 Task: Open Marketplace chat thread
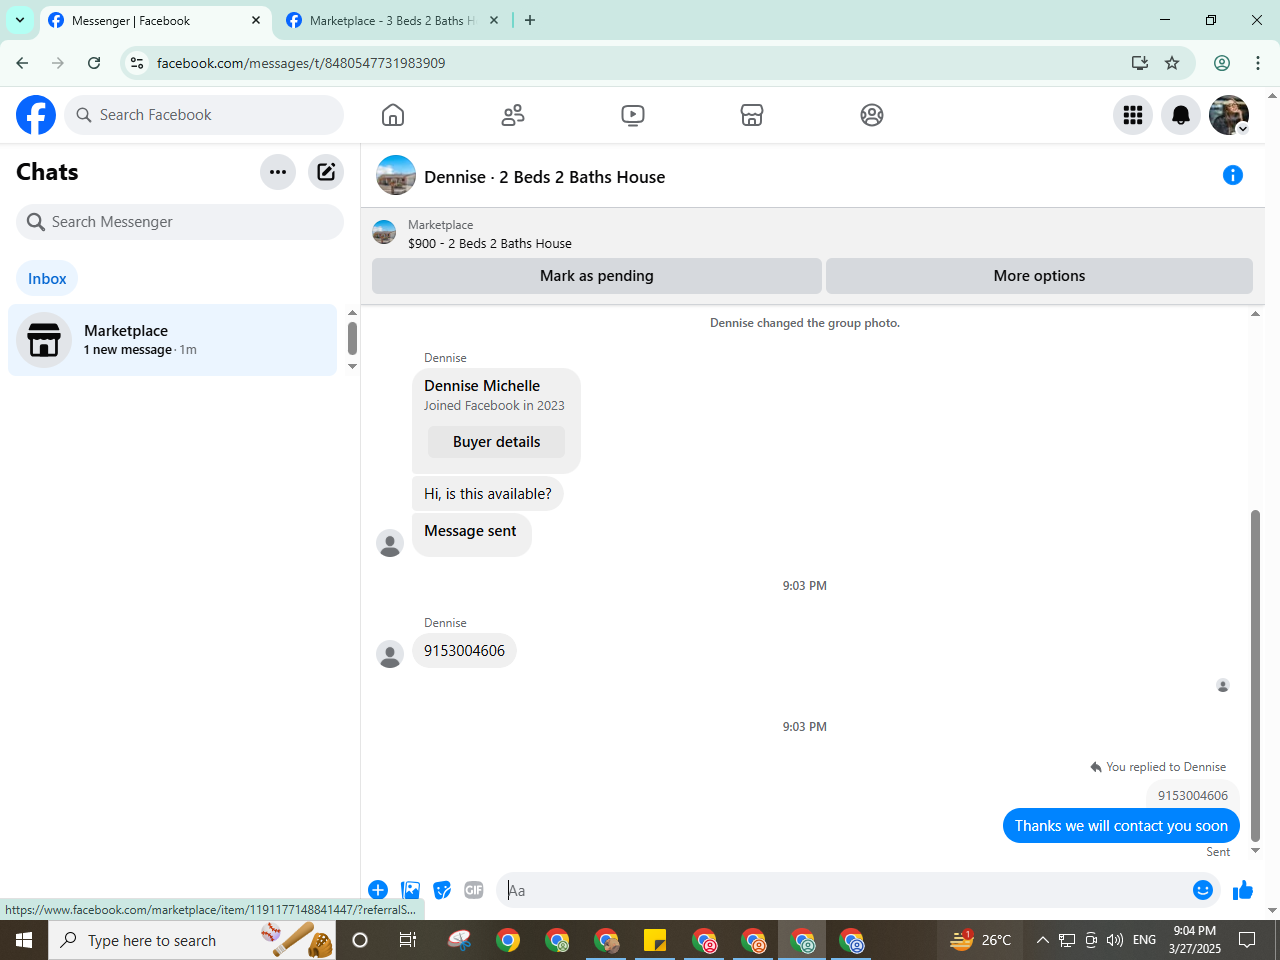(x=173, y=340)
